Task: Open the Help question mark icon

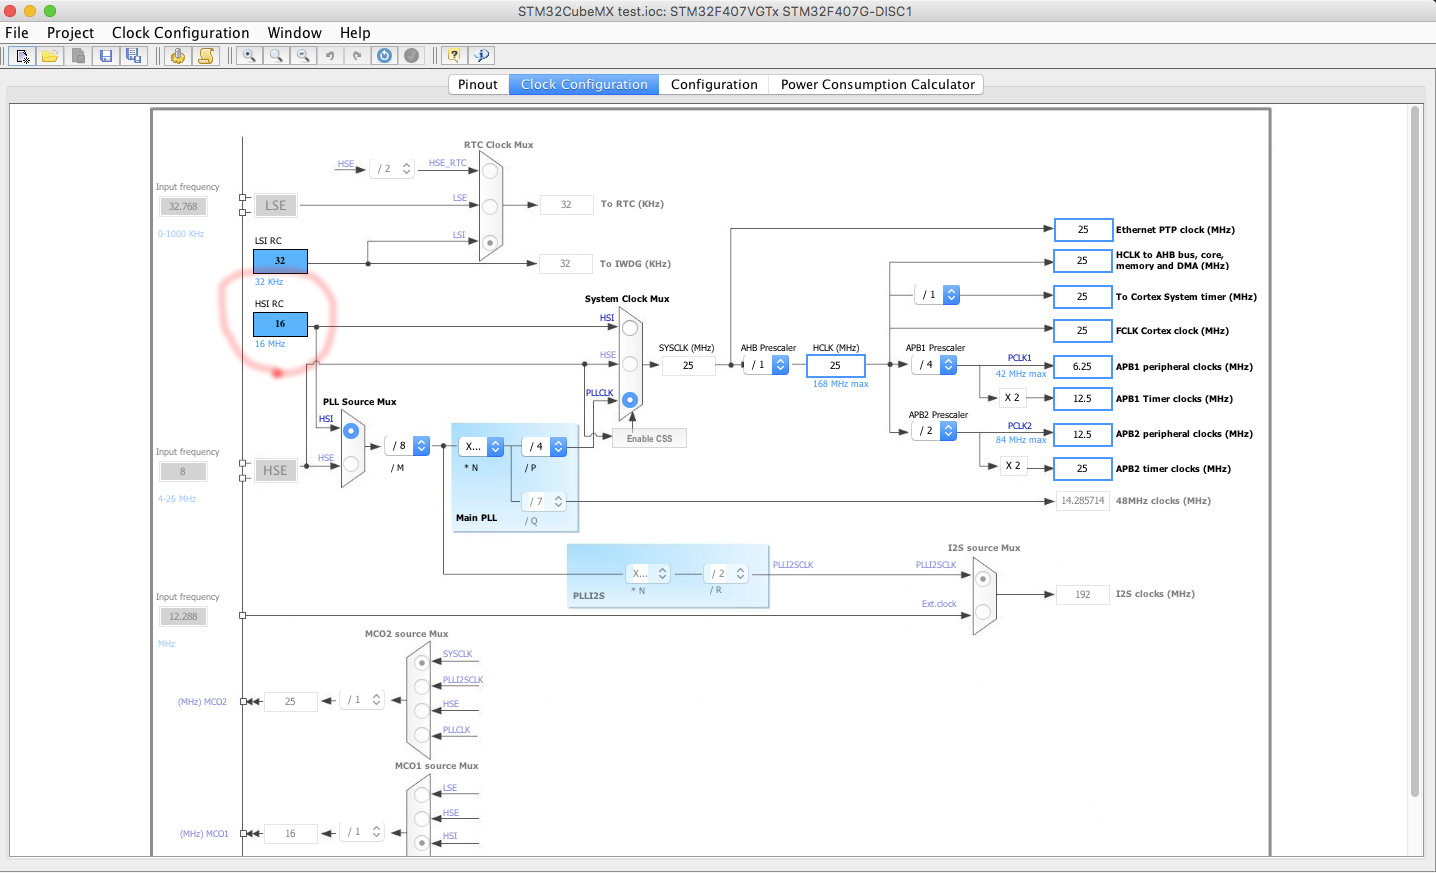Action: [454, 56]
